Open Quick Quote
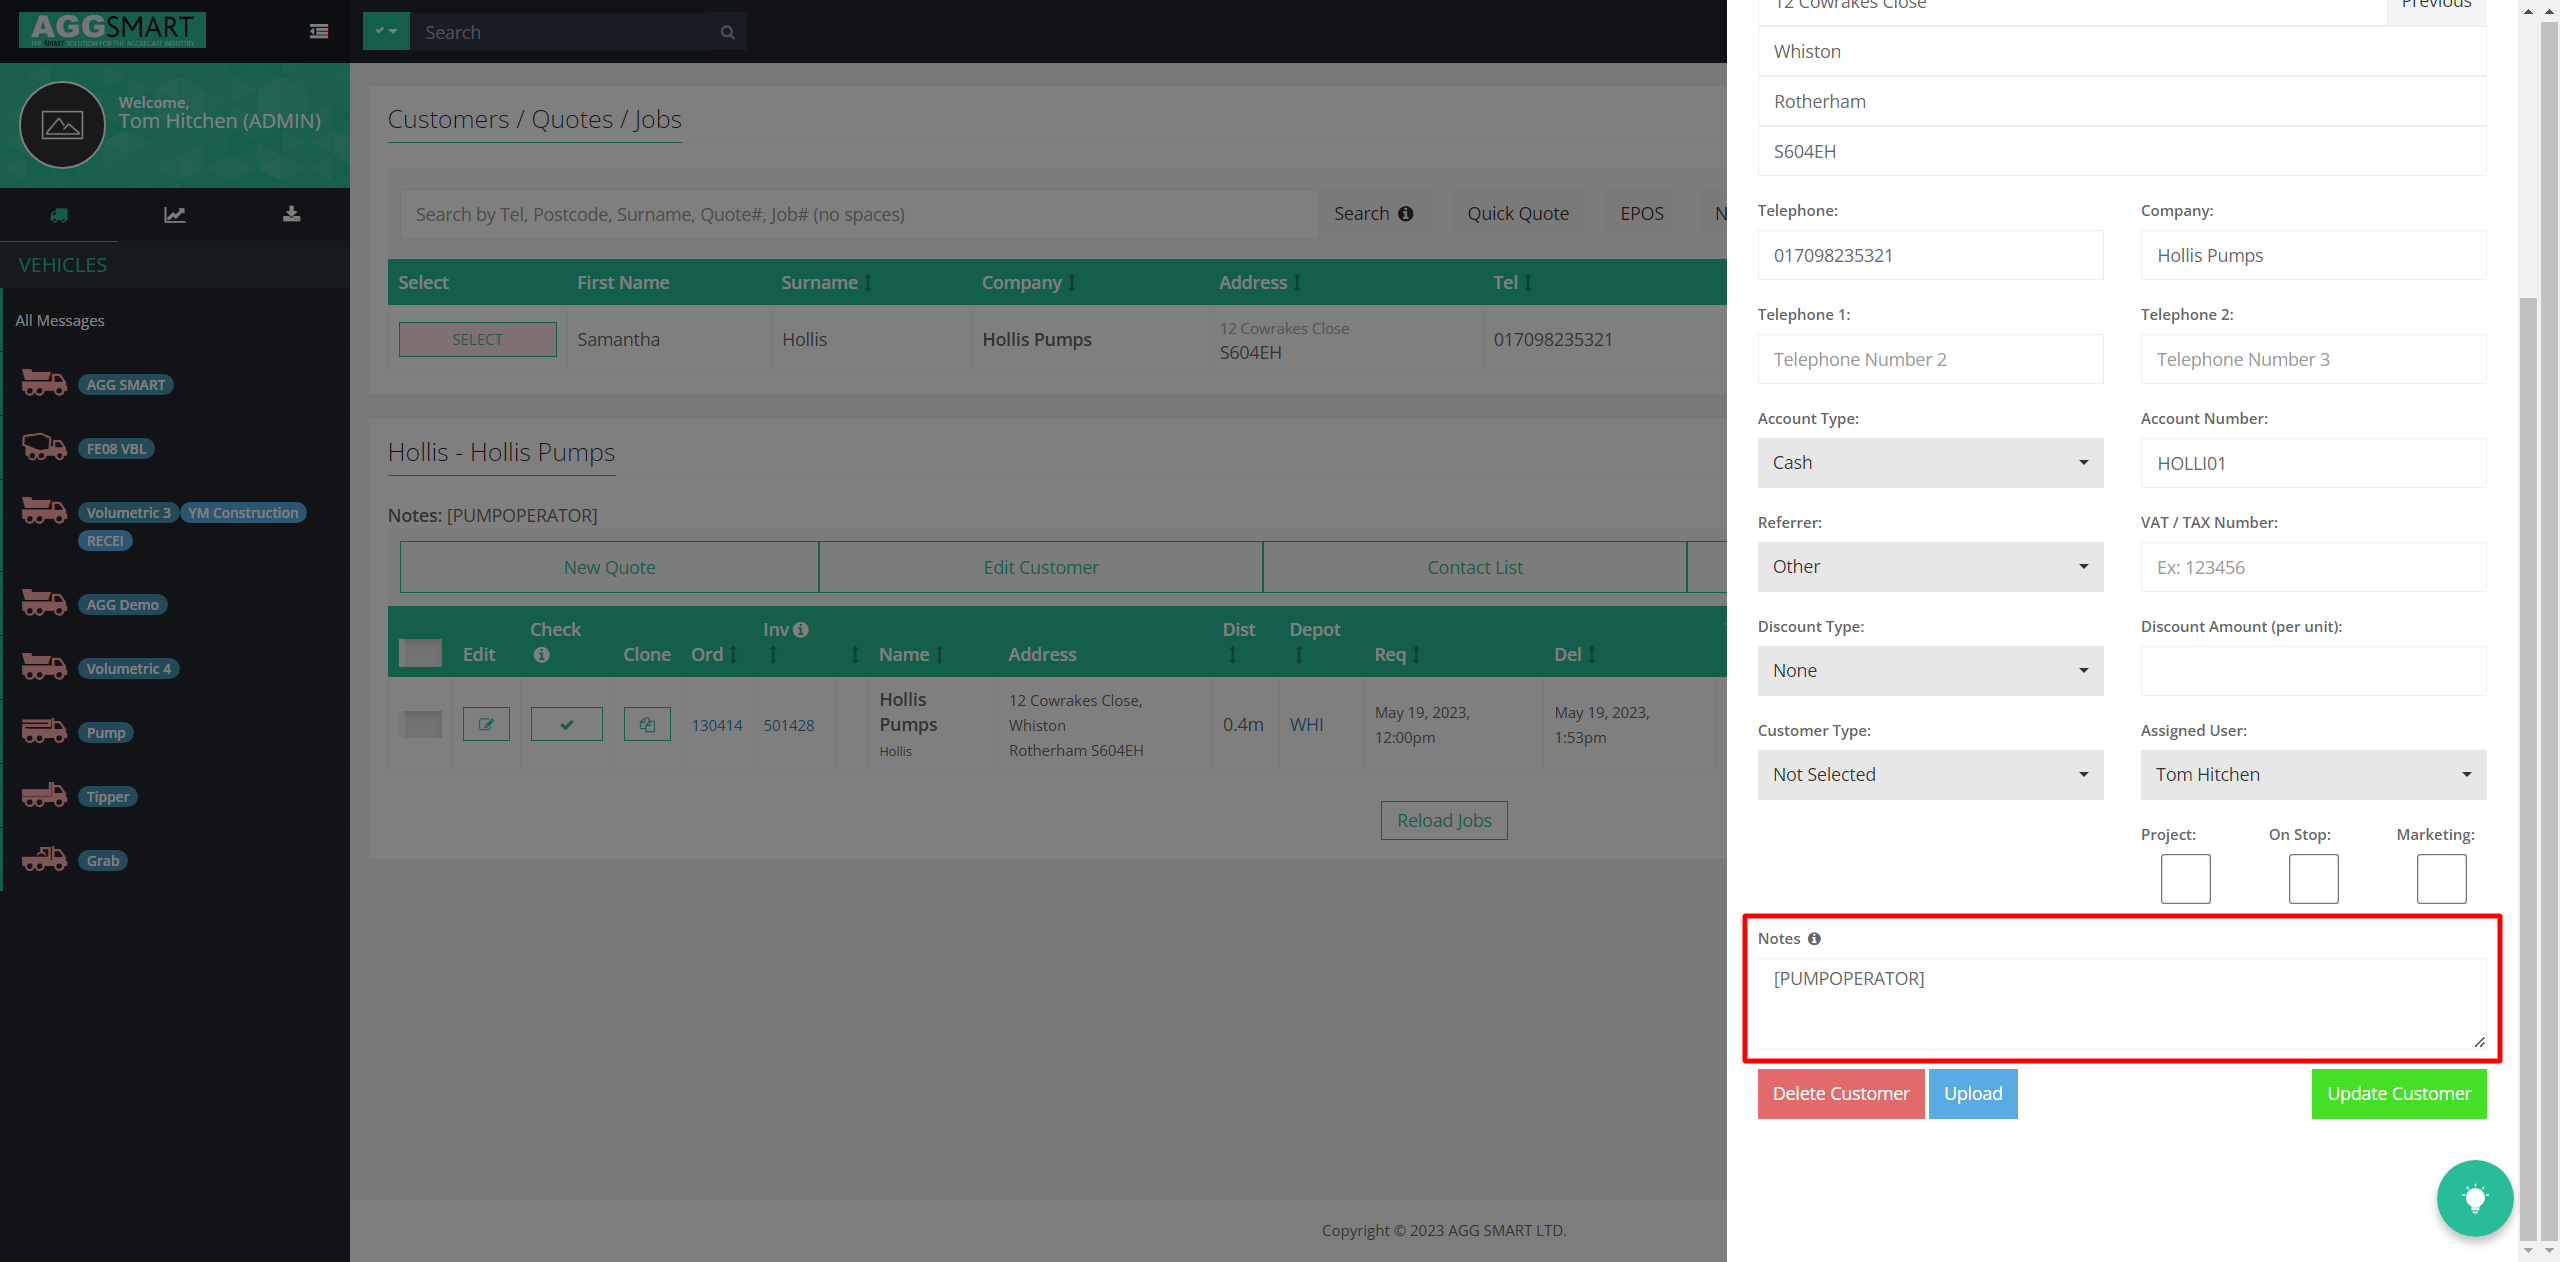This screenshot has width=2560, height=1262. point(1518,214)
